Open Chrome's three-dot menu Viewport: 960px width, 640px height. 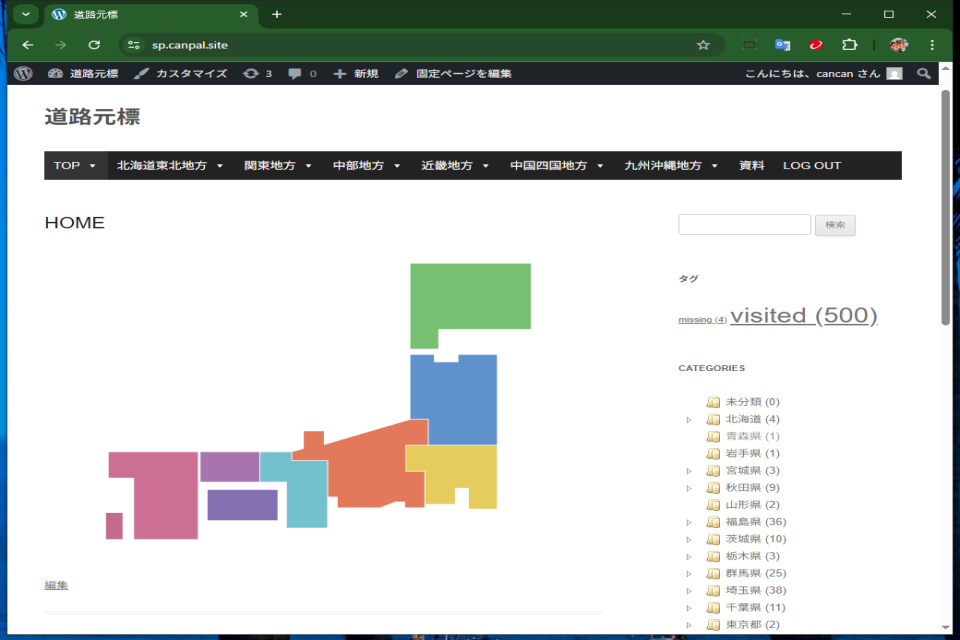click(932, 45)
